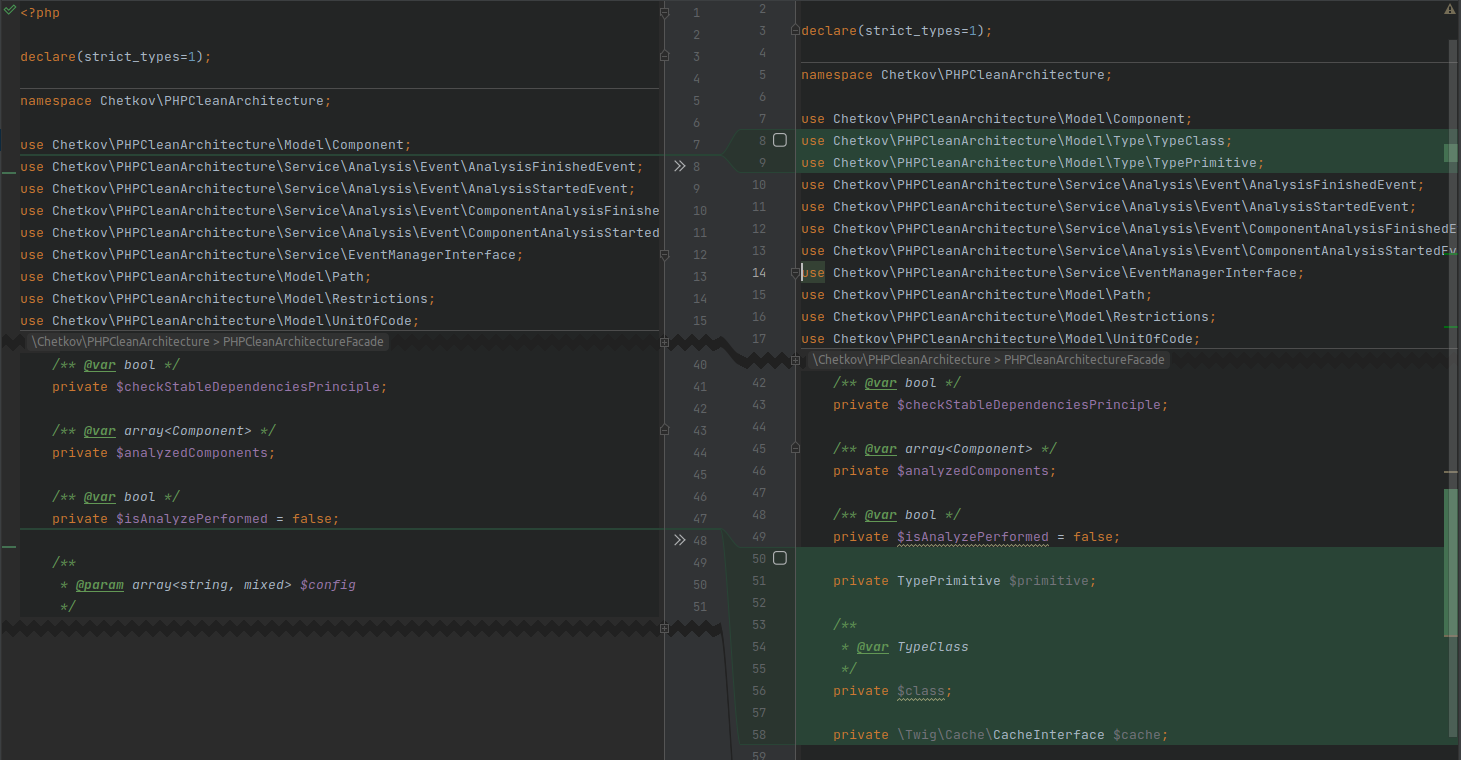Click namespace line in the left pane
This screenshot has height=760, width=1461.
176,101
